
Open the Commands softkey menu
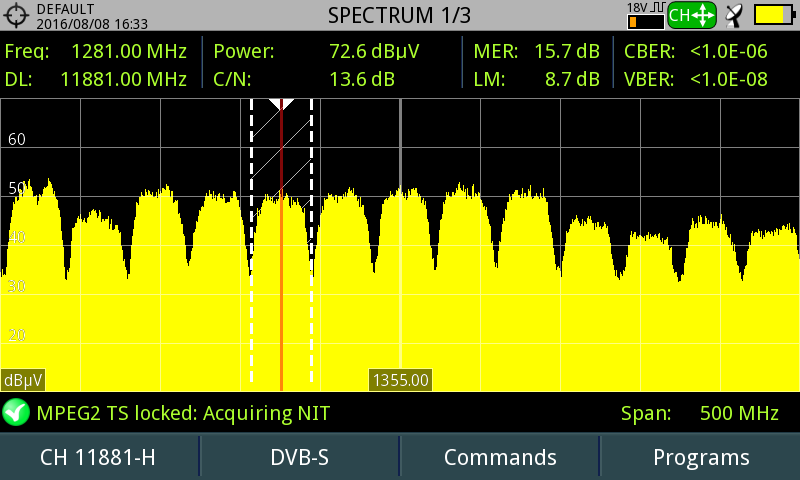(500, 458)
